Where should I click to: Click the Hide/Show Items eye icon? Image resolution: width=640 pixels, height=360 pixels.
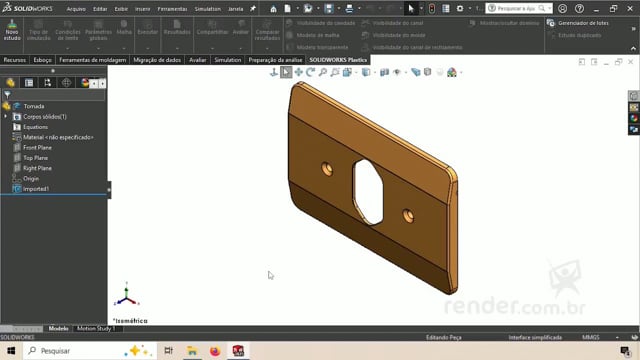point(397,72)
